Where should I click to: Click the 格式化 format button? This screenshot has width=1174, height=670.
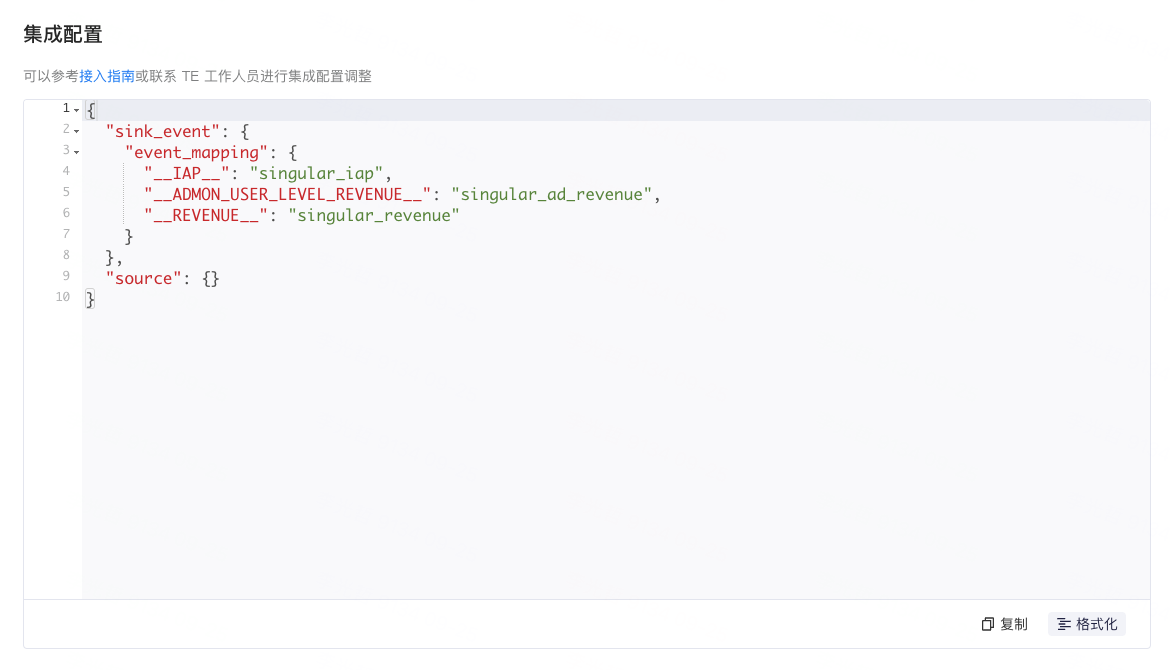coord(1087,624)
